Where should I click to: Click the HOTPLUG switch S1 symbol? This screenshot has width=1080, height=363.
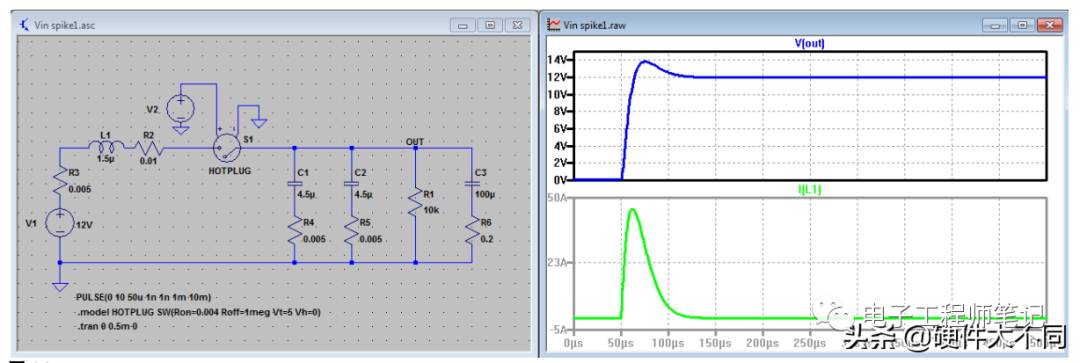(228, 147)
